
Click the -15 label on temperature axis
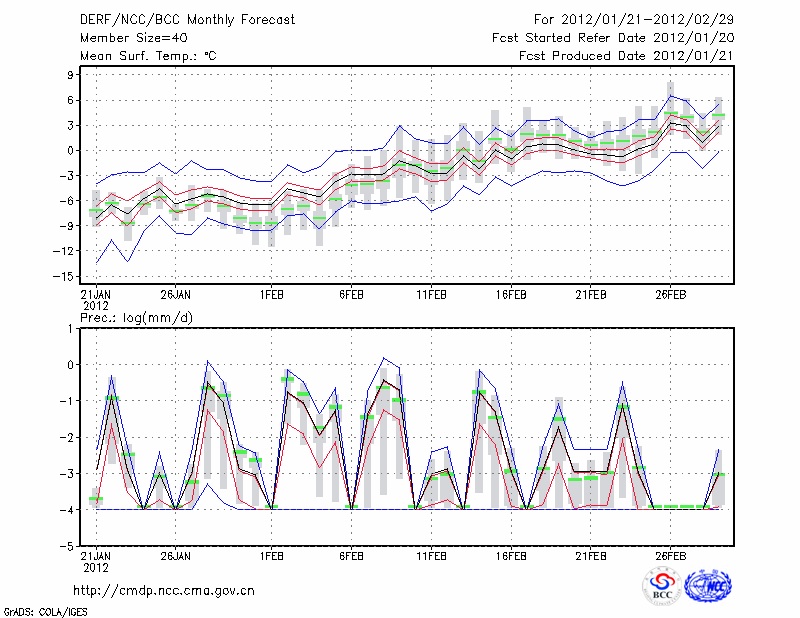click(66, 276)
